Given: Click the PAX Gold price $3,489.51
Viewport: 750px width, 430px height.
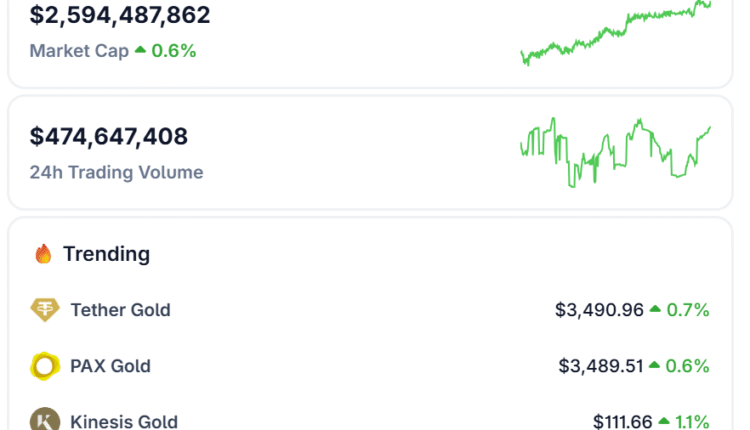Looking at the screenshot, I should pyautogui.click(x=600, y=366).
